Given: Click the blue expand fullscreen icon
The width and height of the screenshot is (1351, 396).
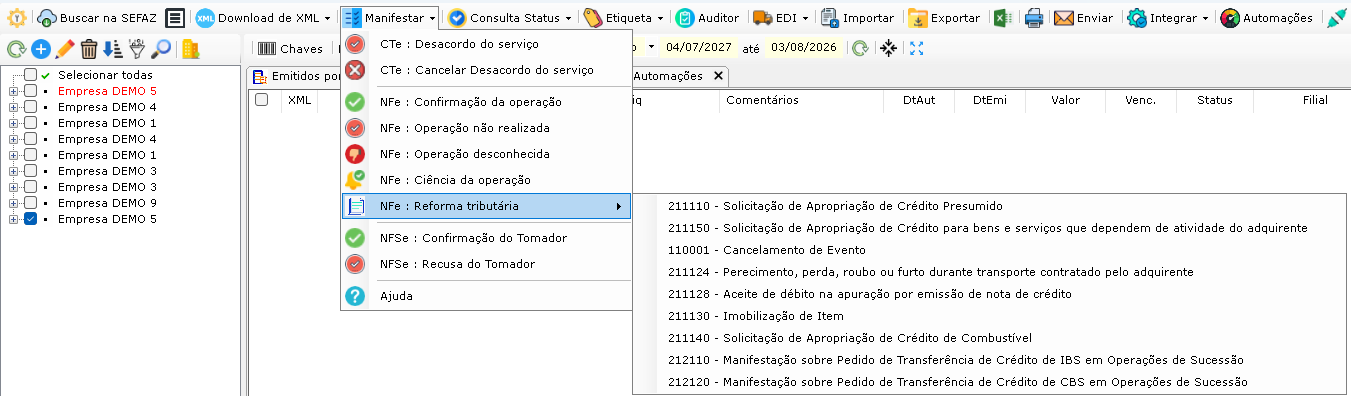Looking at the screenshot, I should tap(916, 48).
